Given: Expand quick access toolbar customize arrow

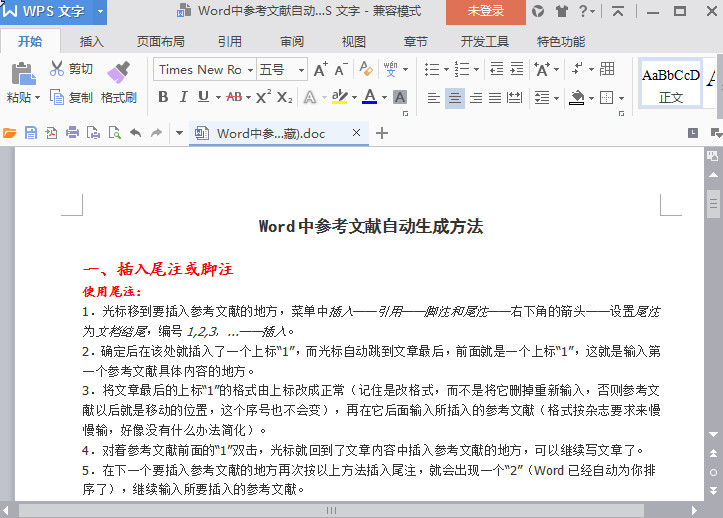Looking at the screenshot, I should click(x=179, y=133).
